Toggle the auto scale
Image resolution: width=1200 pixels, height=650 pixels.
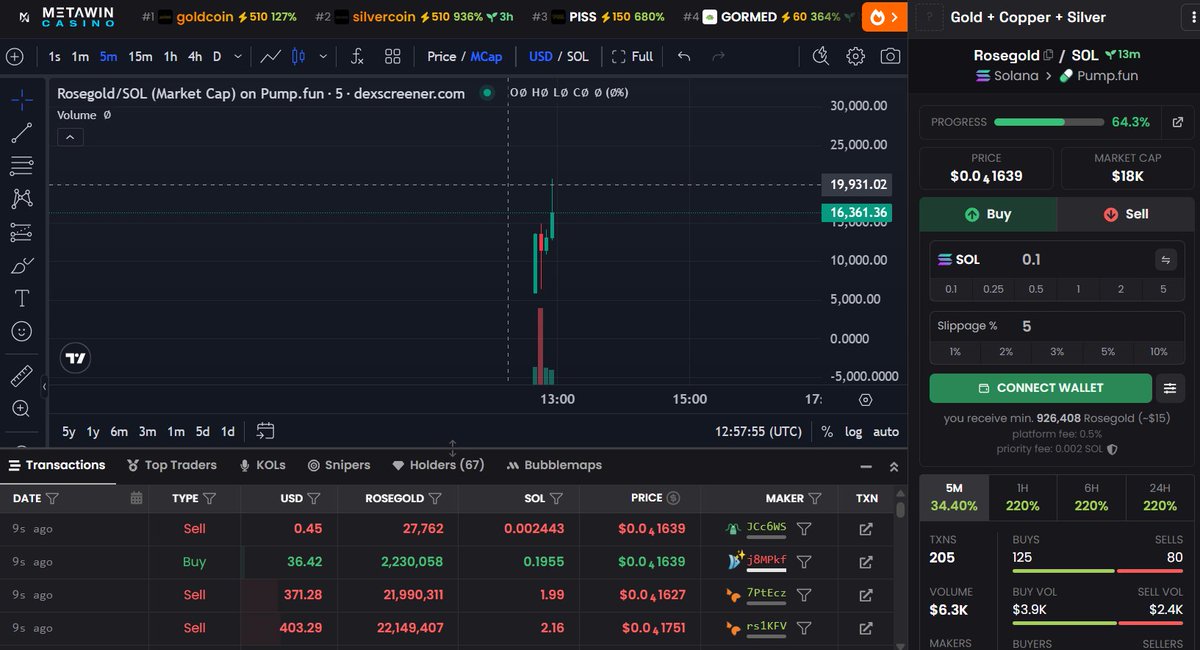point(886,432)
